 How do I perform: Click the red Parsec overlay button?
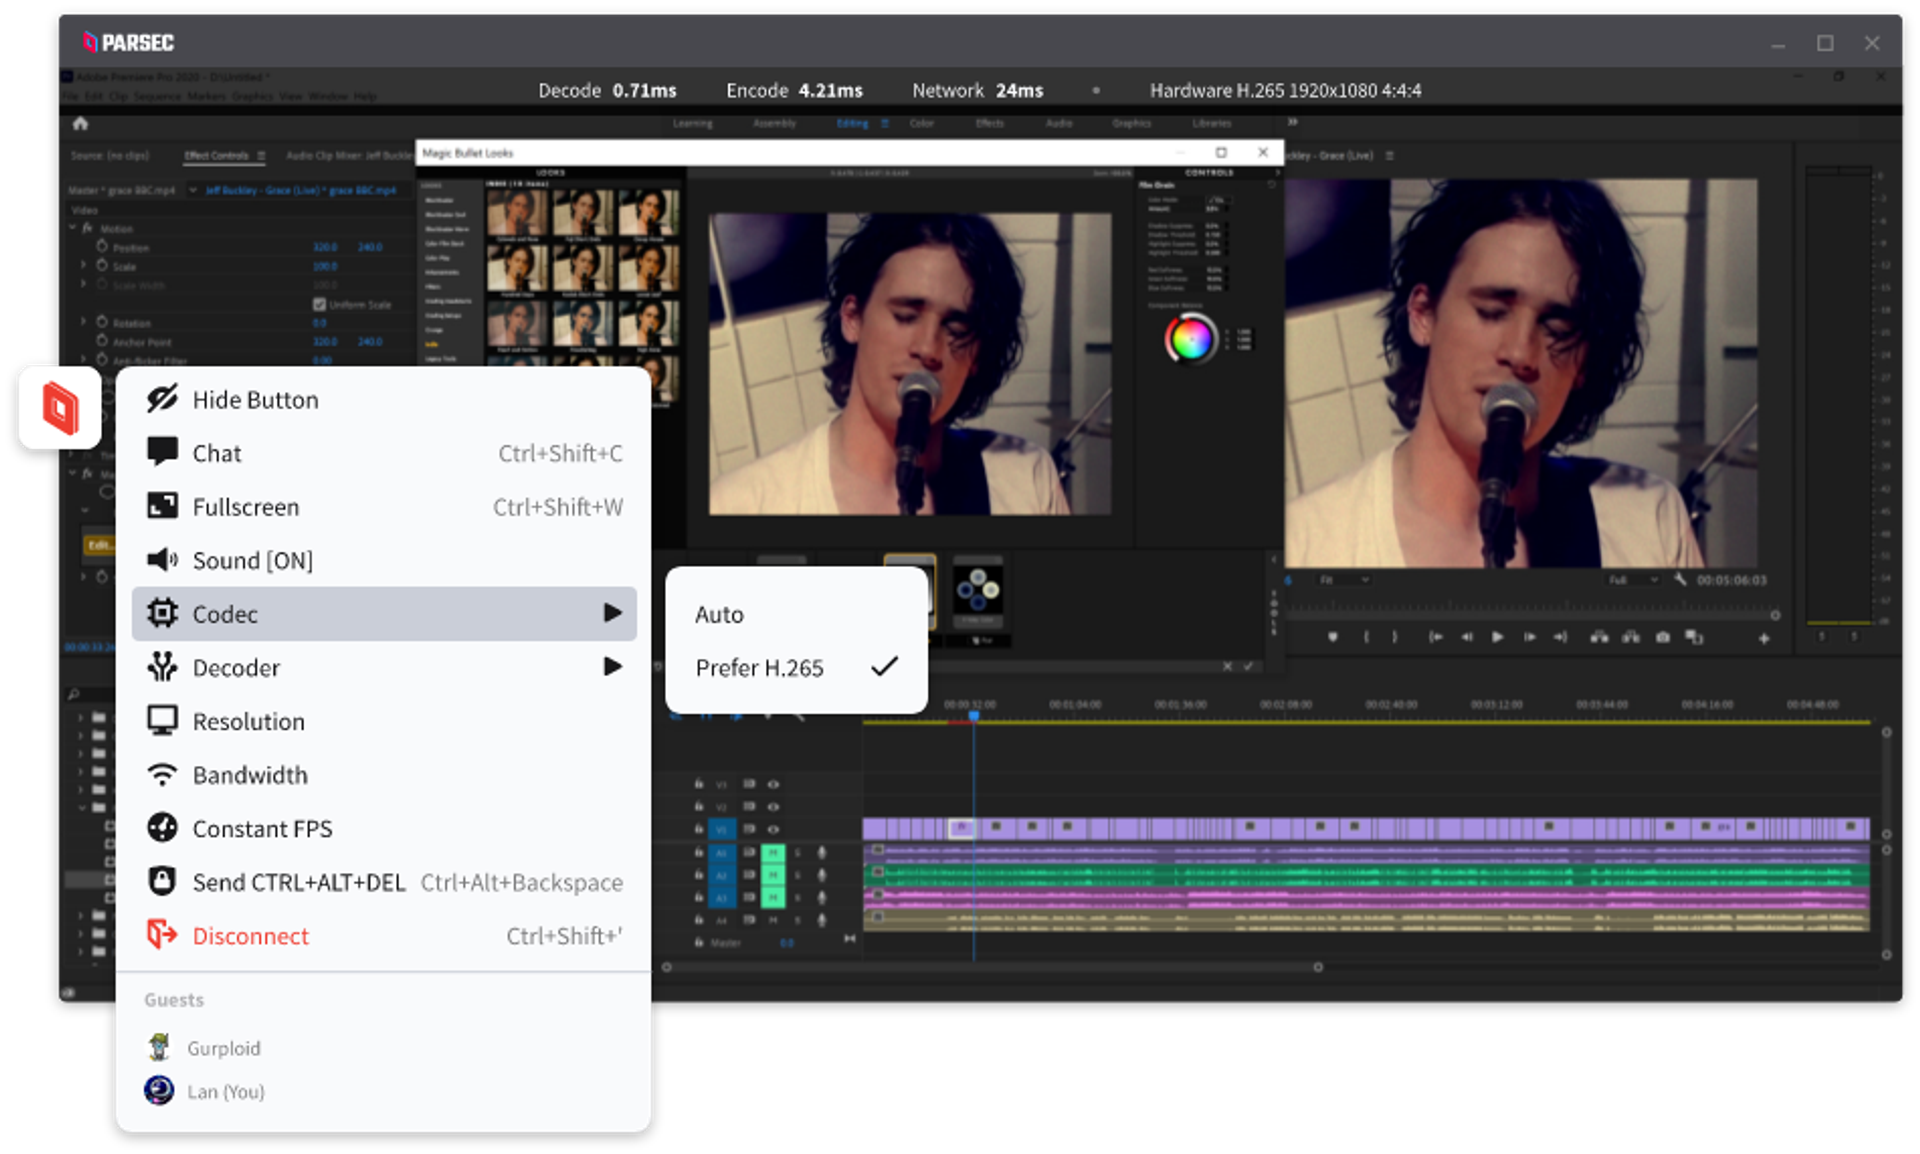coord(60,408)
